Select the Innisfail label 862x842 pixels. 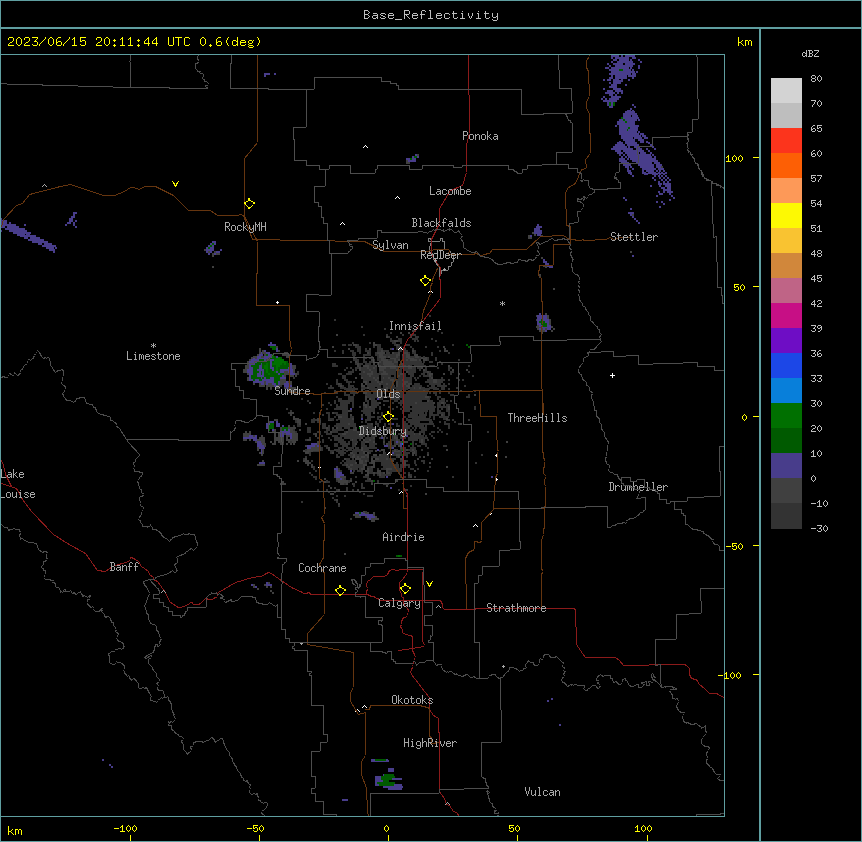coord(415,326)
